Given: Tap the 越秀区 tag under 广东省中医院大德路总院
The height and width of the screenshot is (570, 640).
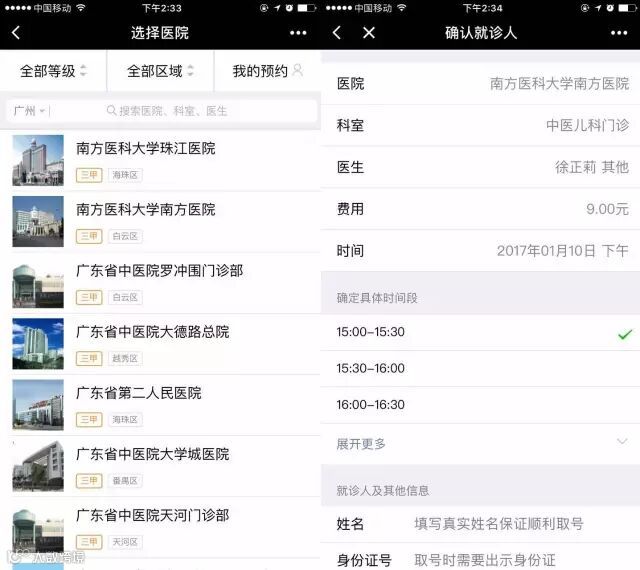Looking at the screenshot, I should (x=125, y=358).
